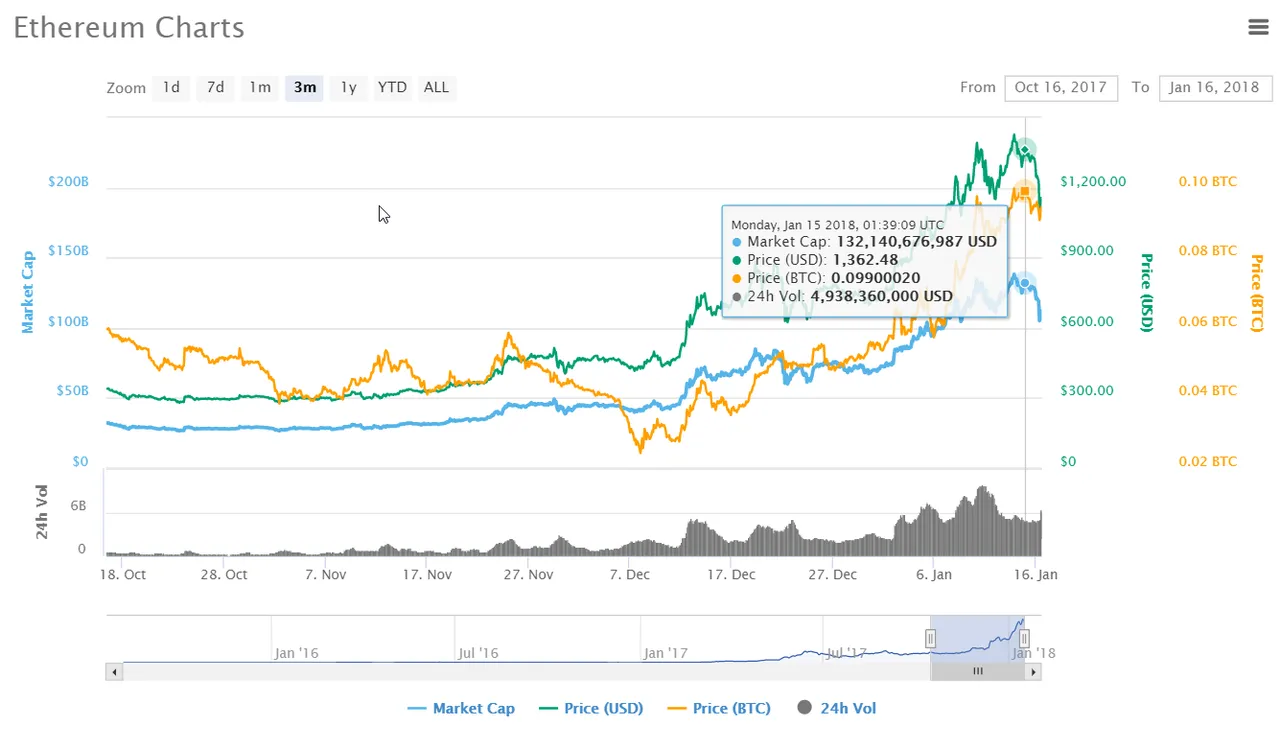Click the orange Price BTC data marker
The height and width of the screenshot is (729, 1280).
click(x=1024, y=191)
